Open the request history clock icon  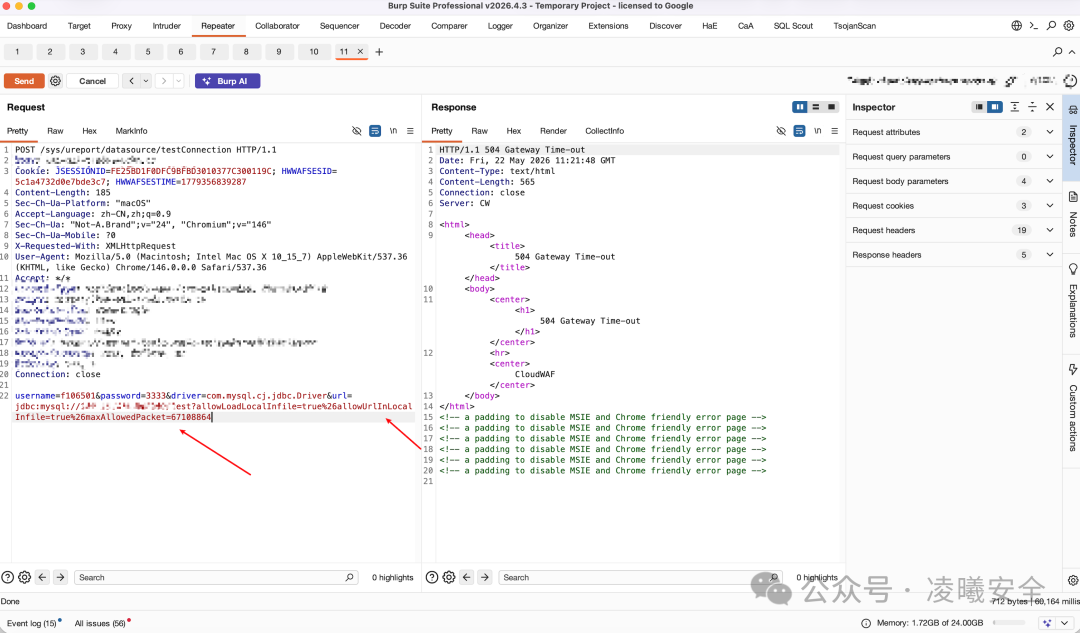tap(1070, 81)
